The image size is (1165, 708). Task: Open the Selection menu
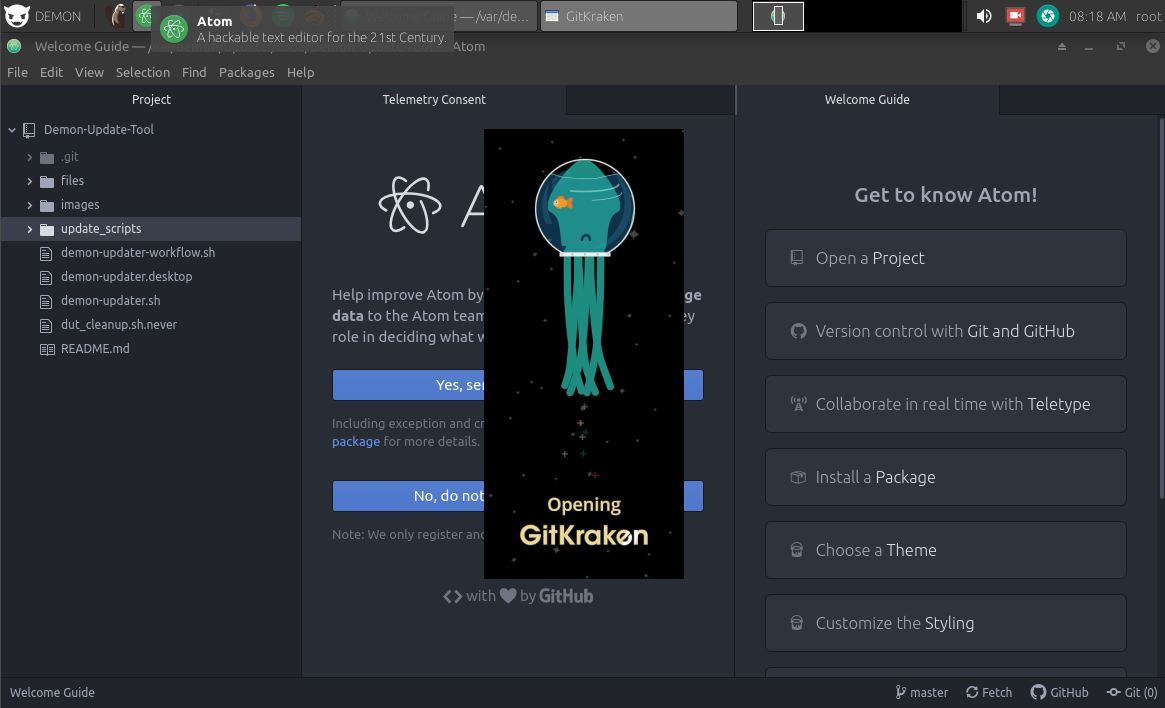click(x=143, y=72)
